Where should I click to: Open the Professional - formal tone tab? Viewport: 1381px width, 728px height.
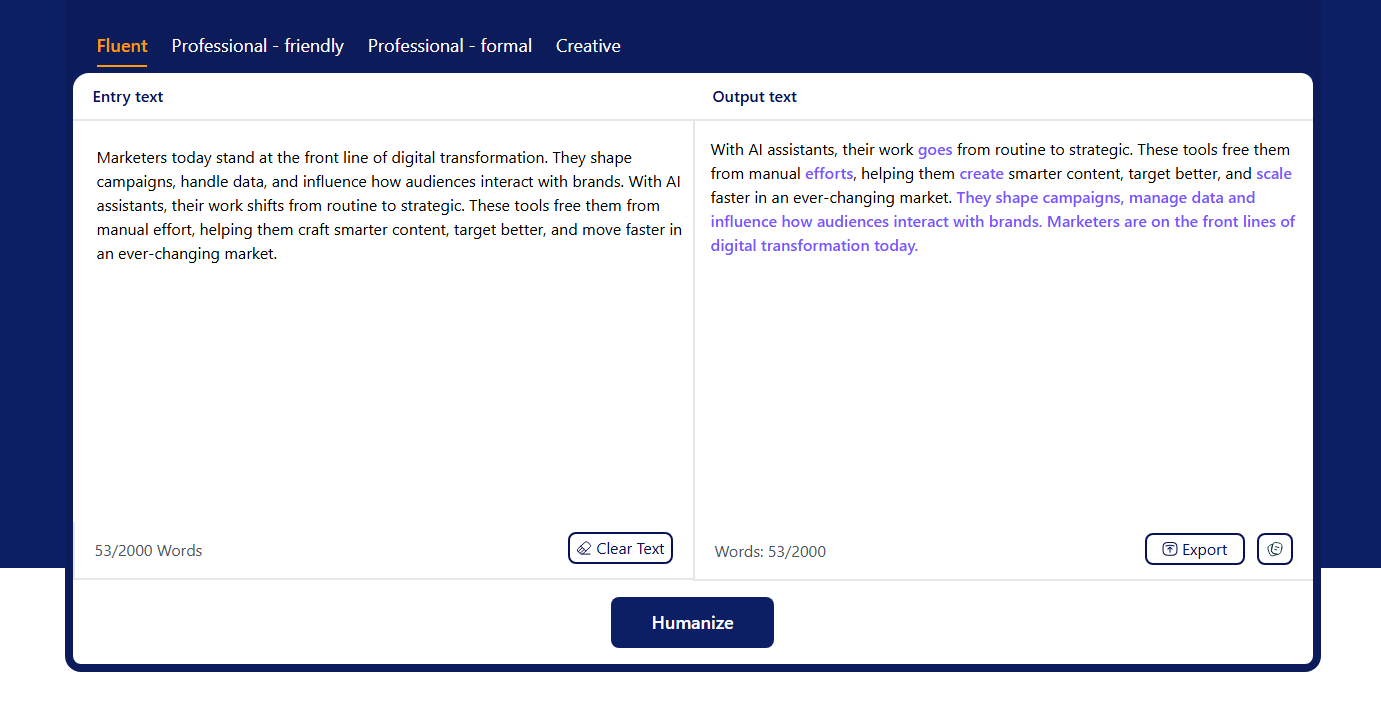[449, 45]
